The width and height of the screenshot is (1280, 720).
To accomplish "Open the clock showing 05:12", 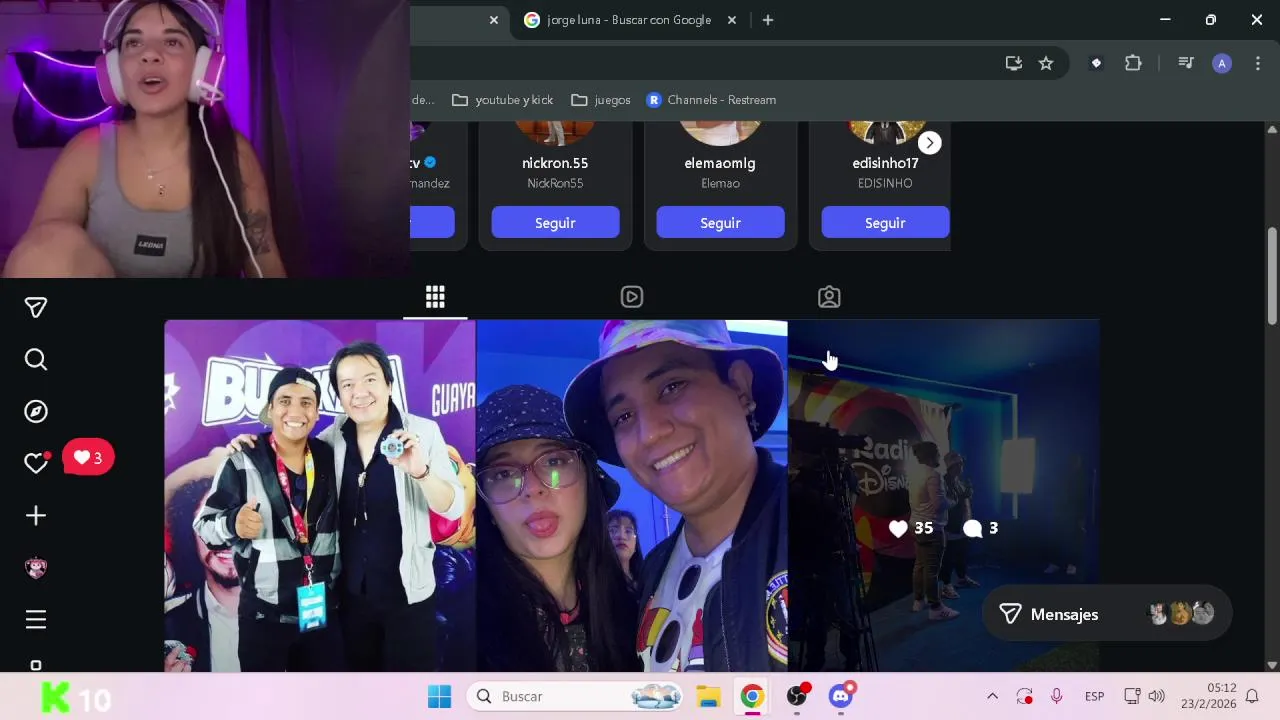I will [1208, 696].
